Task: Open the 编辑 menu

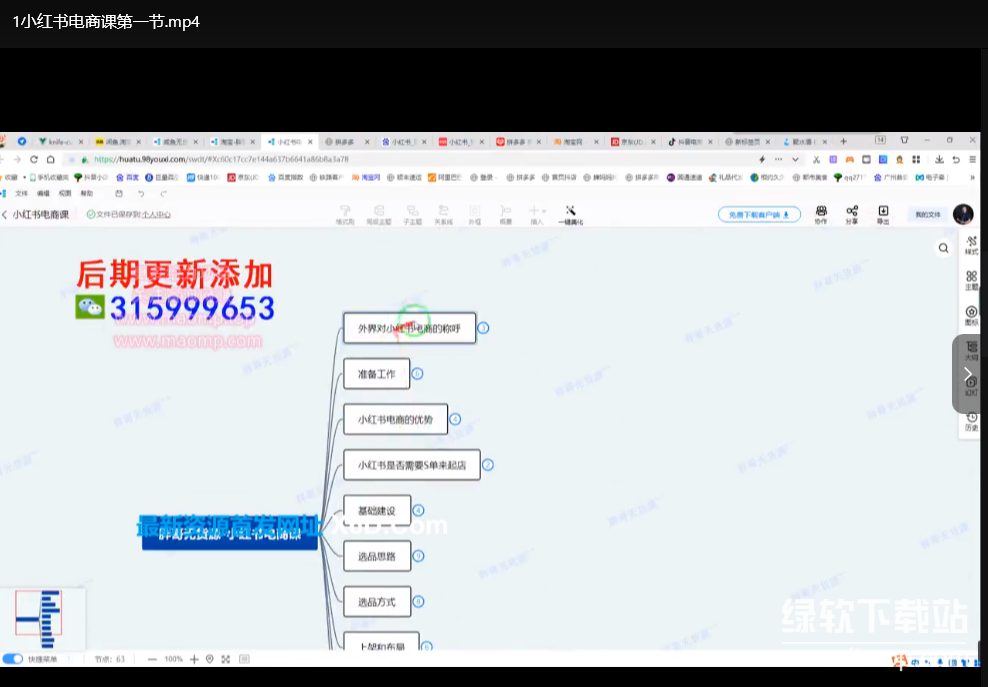Action: [43, 193]
